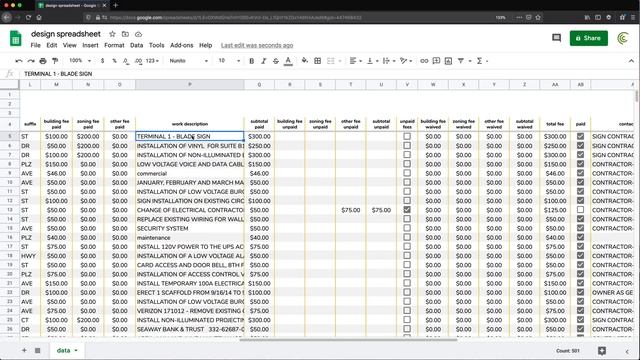Open the Data menu
This screenshot has width=640, height=360.
click(136, 45)
